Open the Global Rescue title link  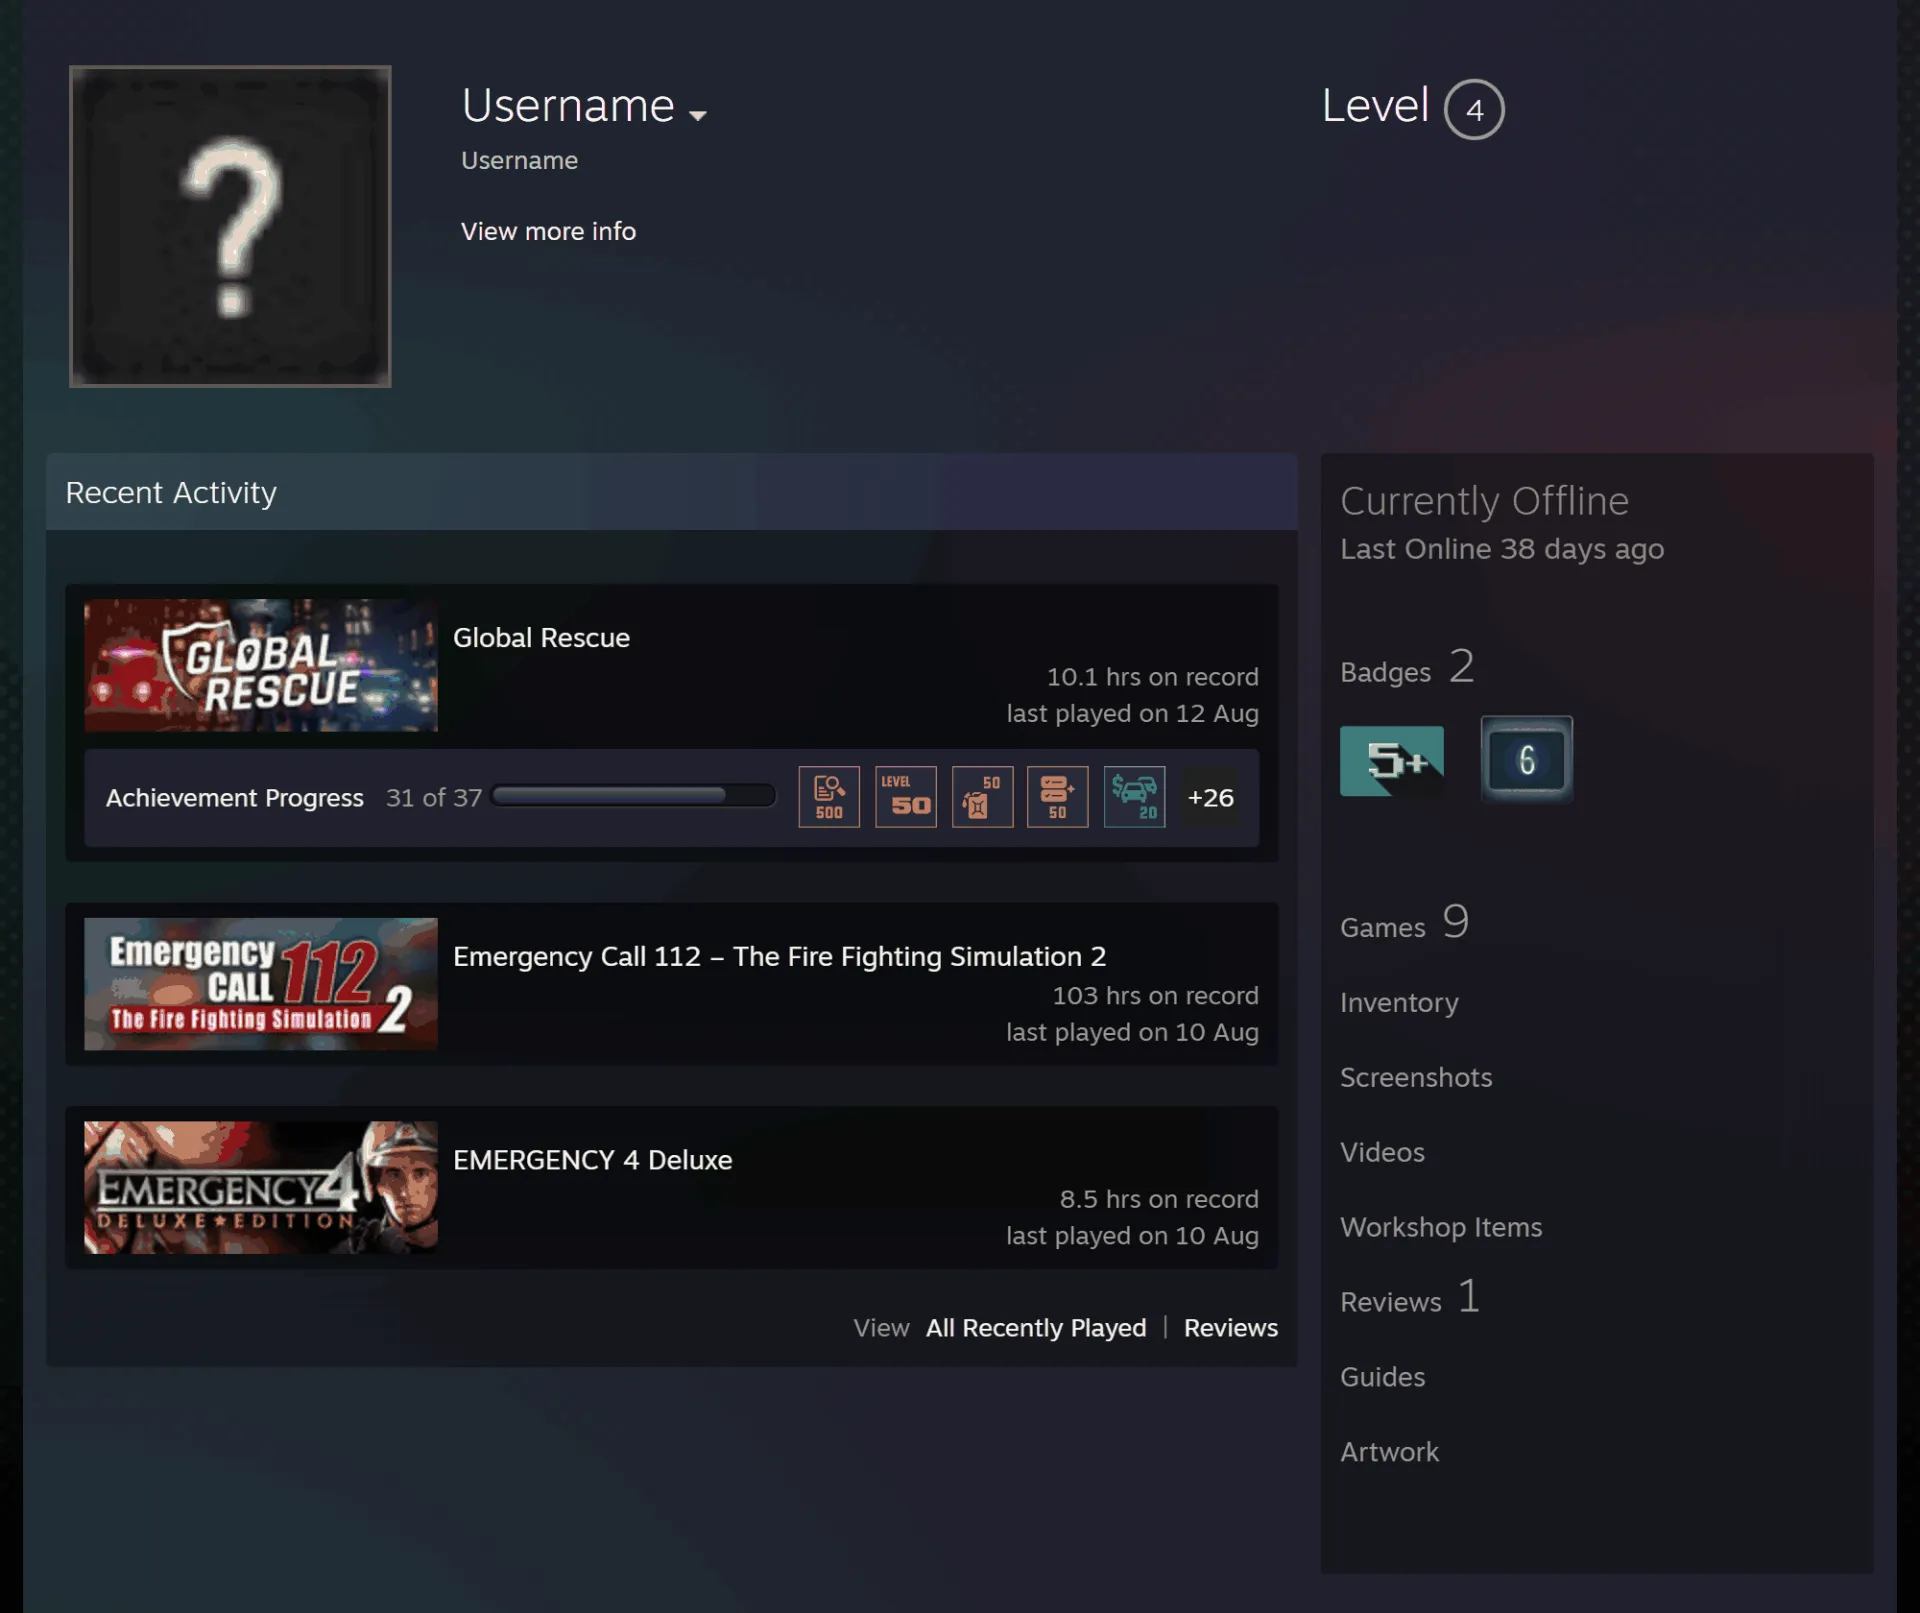click(541, 638)
